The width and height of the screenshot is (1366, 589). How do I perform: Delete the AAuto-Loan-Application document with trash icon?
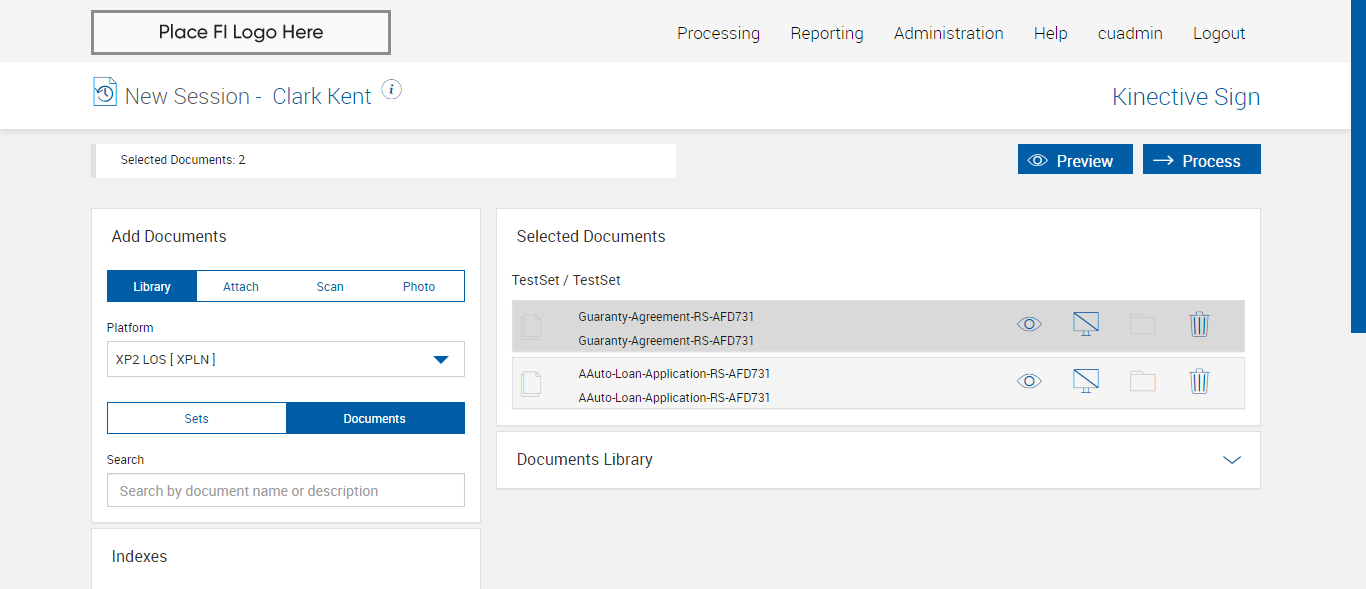click(1199, 381)
